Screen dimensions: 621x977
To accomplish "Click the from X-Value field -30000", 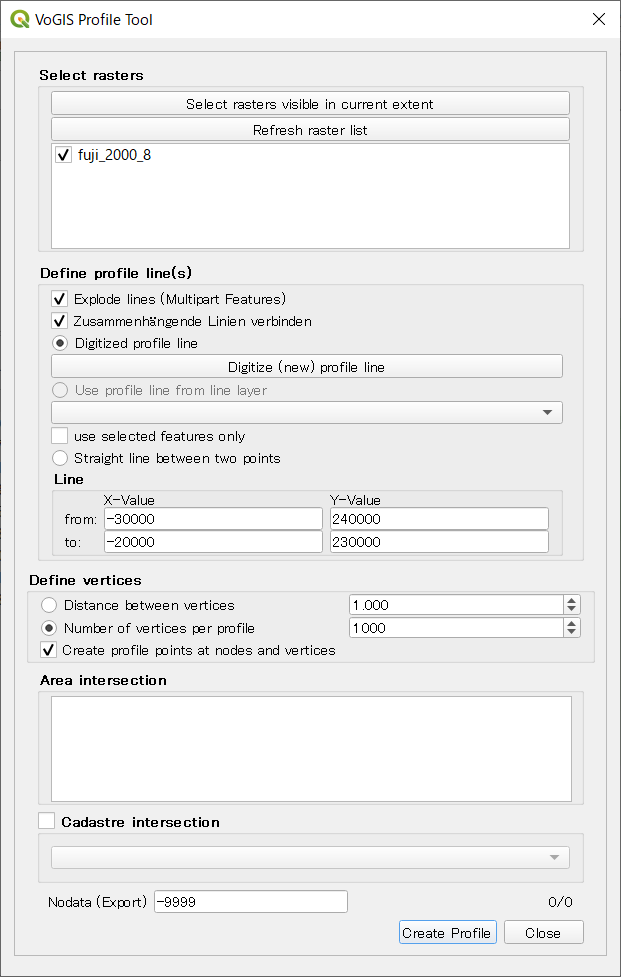I will 213,519.
